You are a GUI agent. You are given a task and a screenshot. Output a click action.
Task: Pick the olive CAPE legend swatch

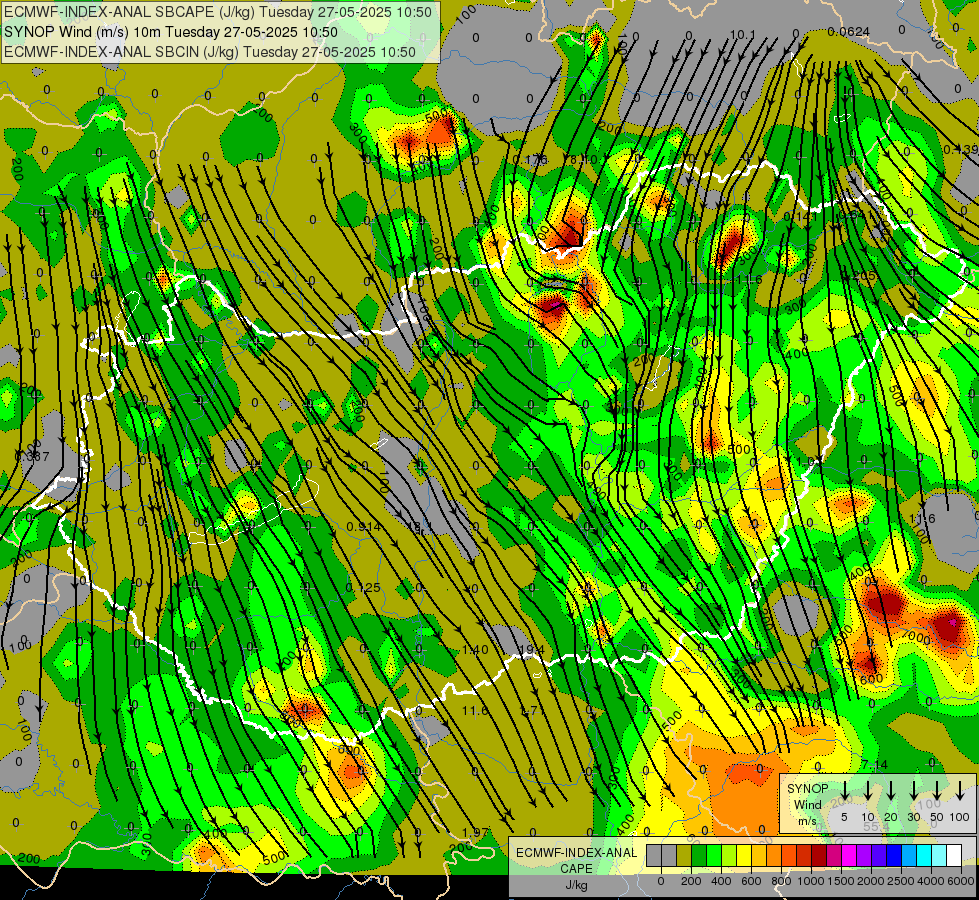click(684, 855)
